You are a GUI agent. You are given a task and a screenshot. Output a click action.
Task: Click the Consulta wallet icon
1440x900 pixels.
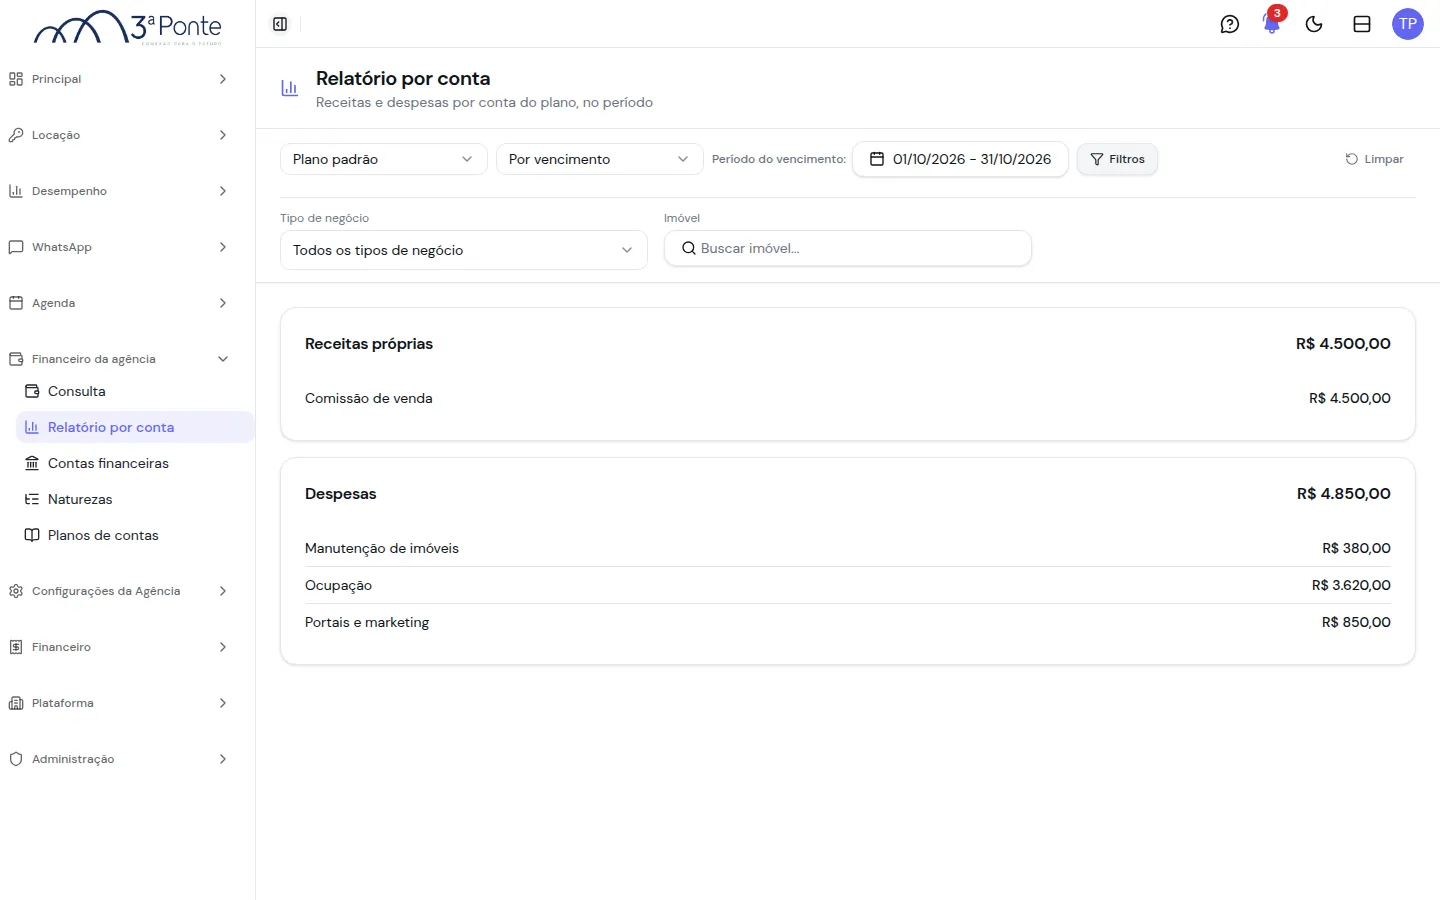click(x=32, y=391)
